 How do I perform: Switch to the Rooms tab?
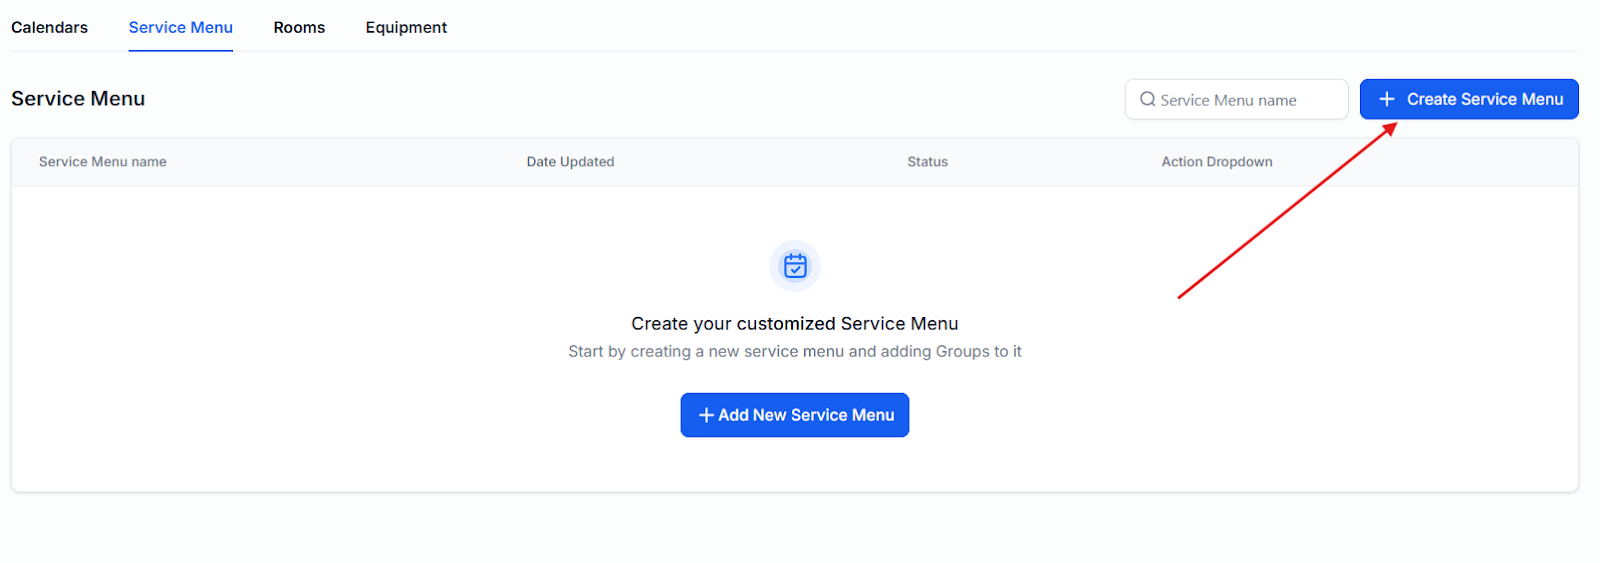click(299, 27)
